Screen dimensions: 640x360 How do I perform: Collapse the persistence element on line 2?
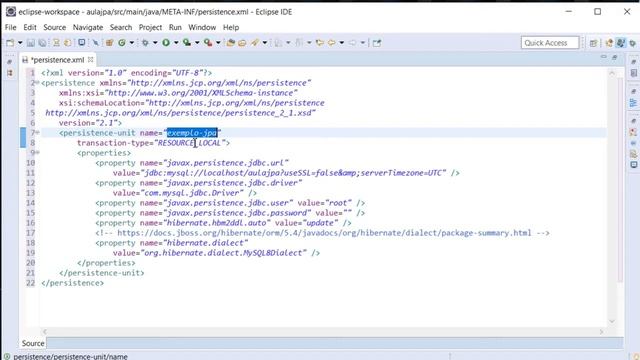(x=37, y=83)
